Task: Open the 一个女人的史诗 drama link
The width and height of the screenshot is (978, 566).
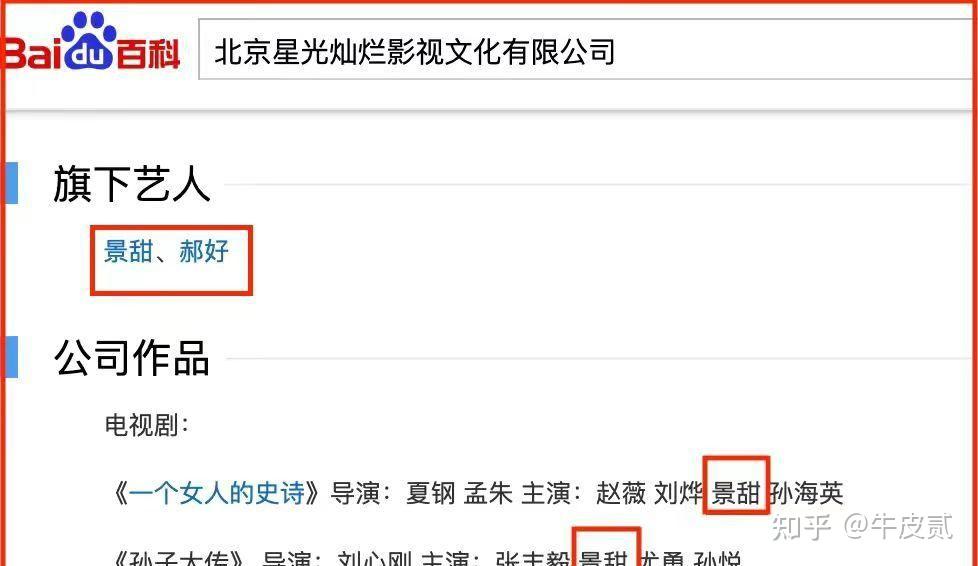Action: tap(217, 493)
